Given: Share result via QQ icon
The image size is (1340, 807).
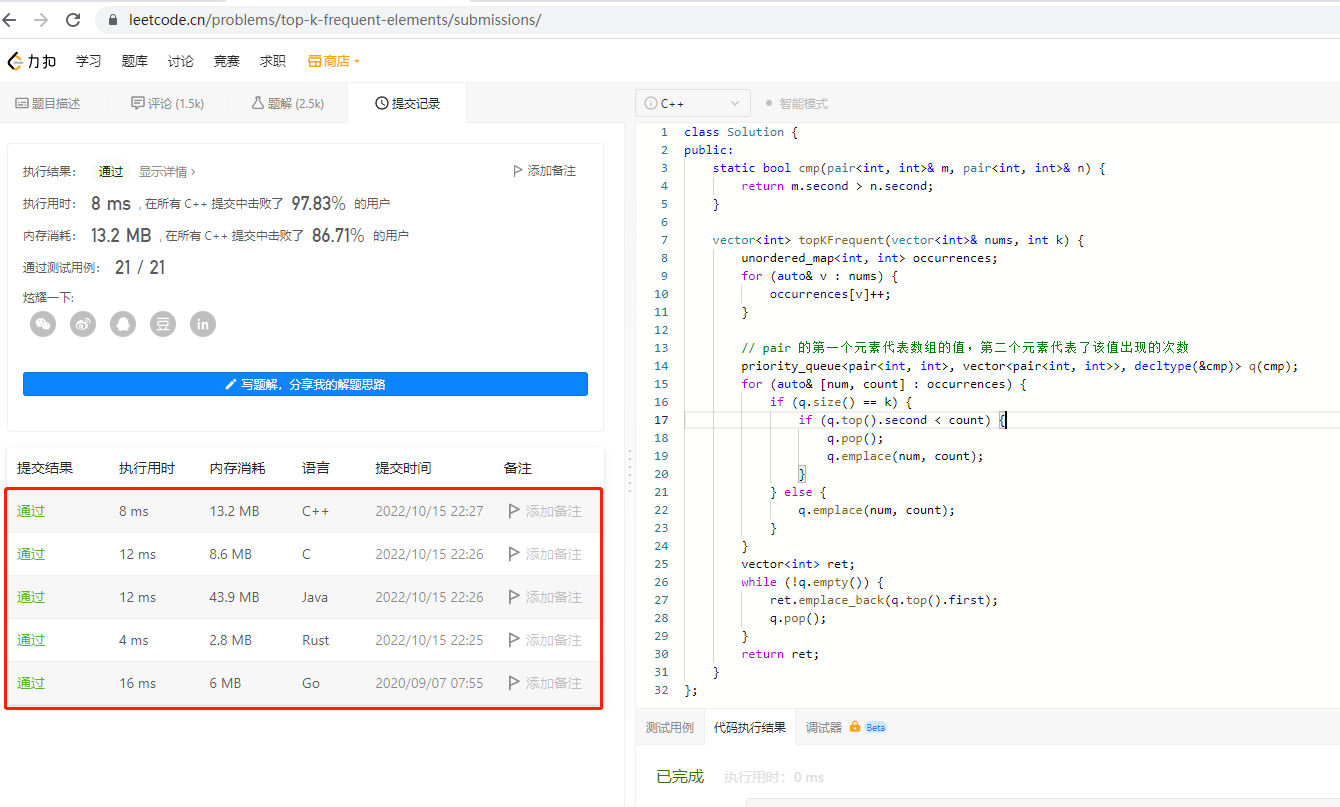Looking at the screenshot, I should pyautogui.click(x=123, y=324).
